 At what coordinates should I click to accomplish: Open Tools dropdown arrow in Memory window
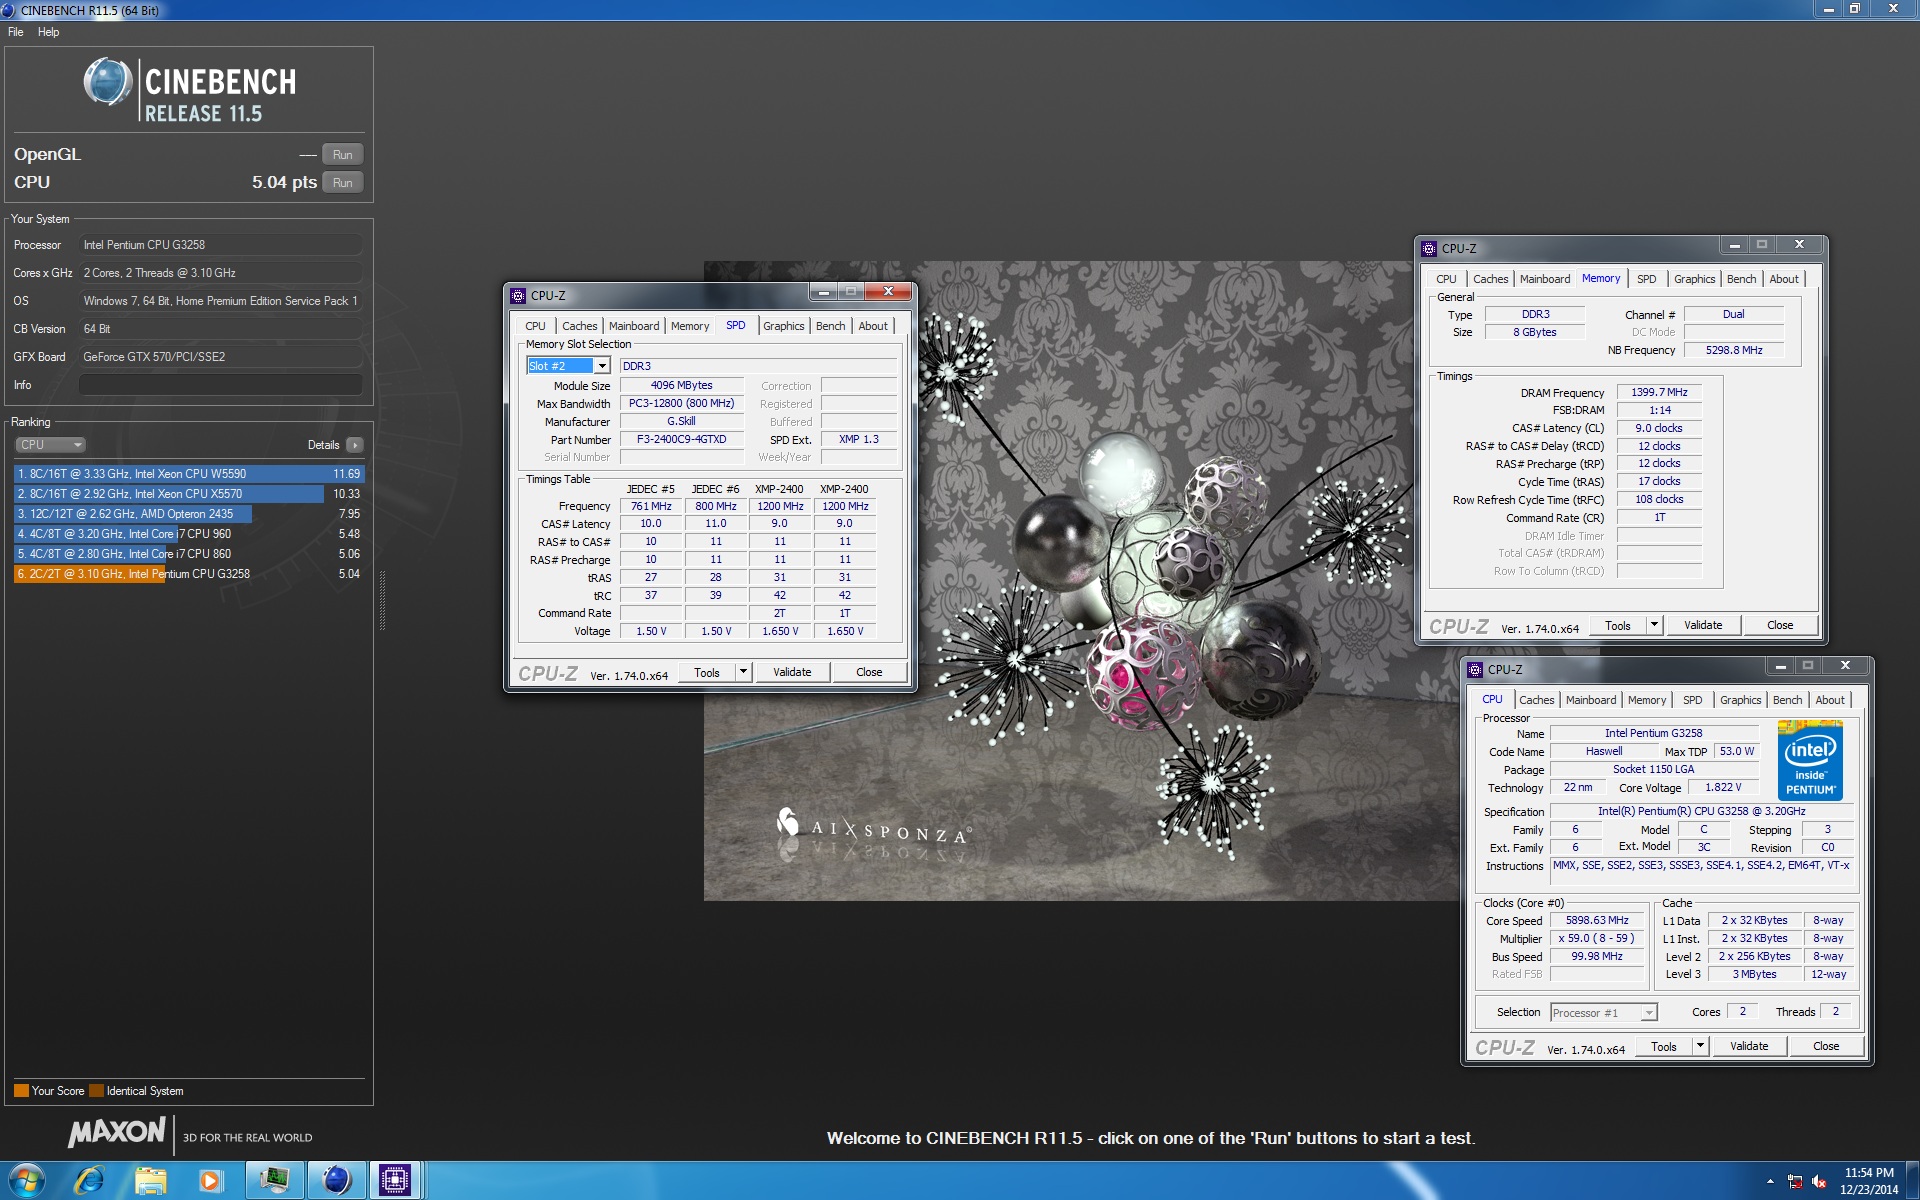1654,626
